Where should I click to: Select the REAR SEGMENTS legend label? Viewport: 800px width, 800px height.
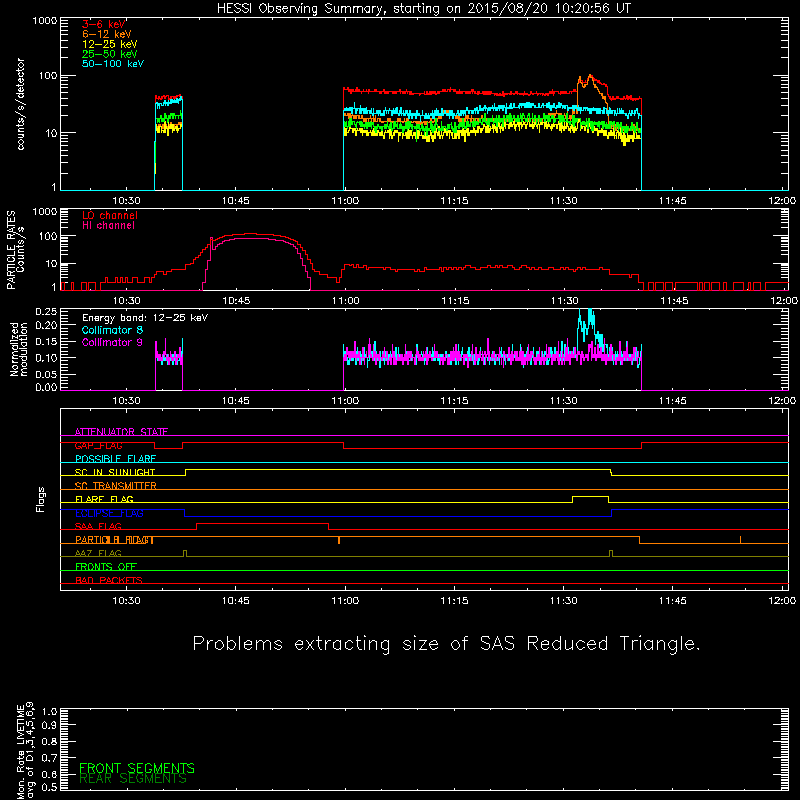pos(133,779)
